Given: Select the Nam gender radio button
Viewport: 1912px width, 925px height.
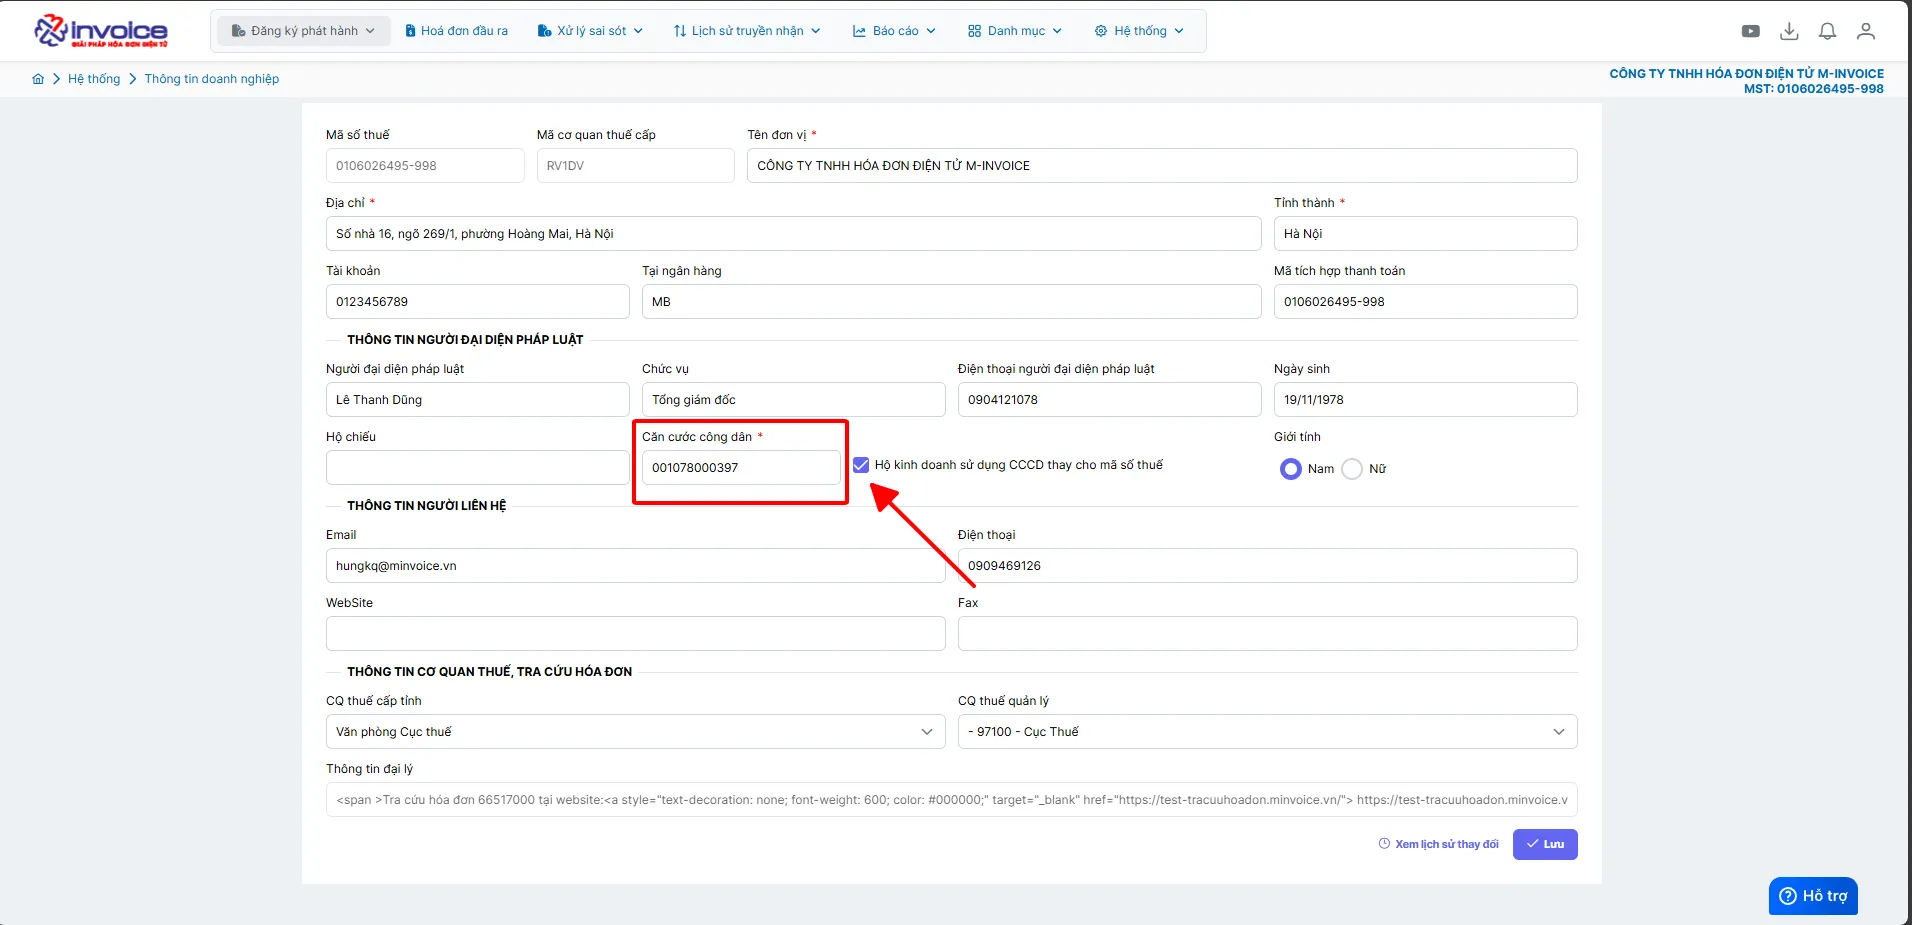Looking at the screenshot, I should (1291, 469).
